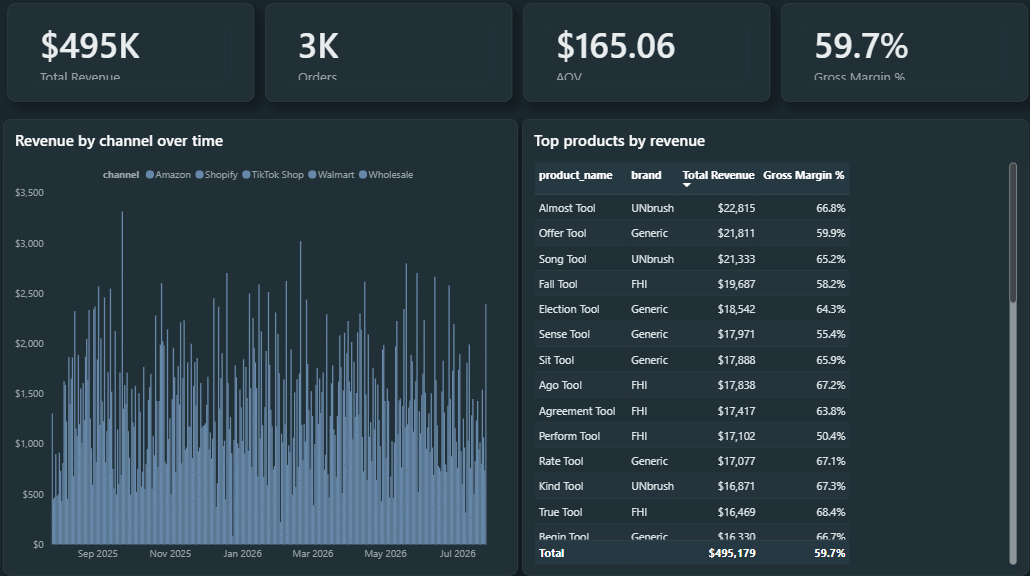Select the 'Offer Tool' product cell

tap(562, 233)
